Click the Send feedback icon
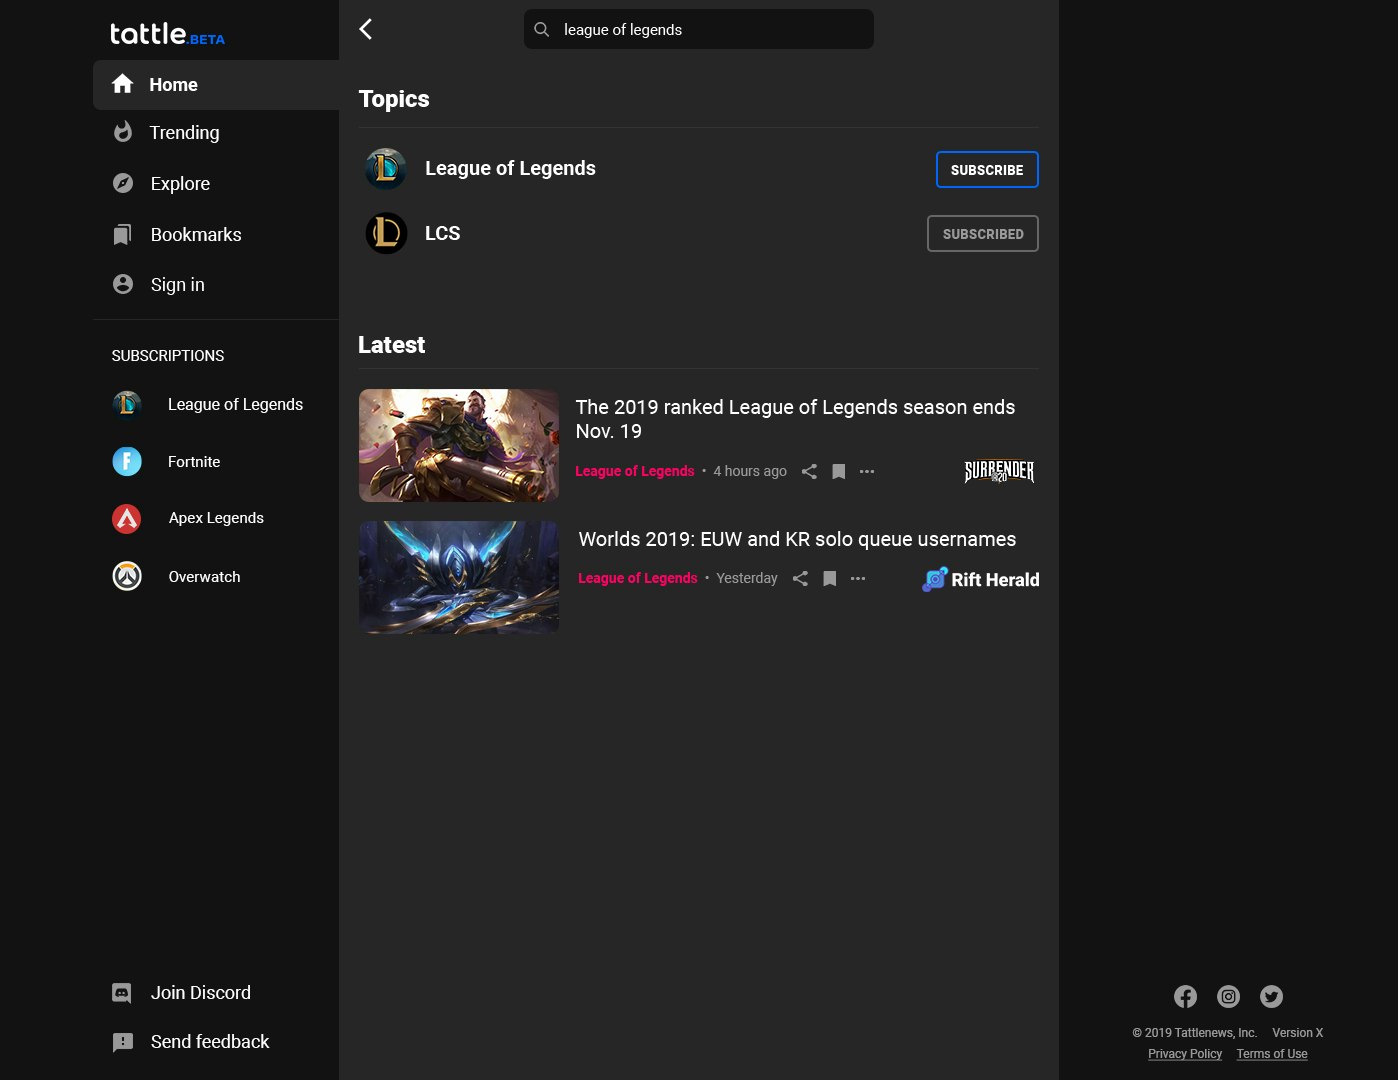The image size is (1398, 1080). click(123, 1042)
